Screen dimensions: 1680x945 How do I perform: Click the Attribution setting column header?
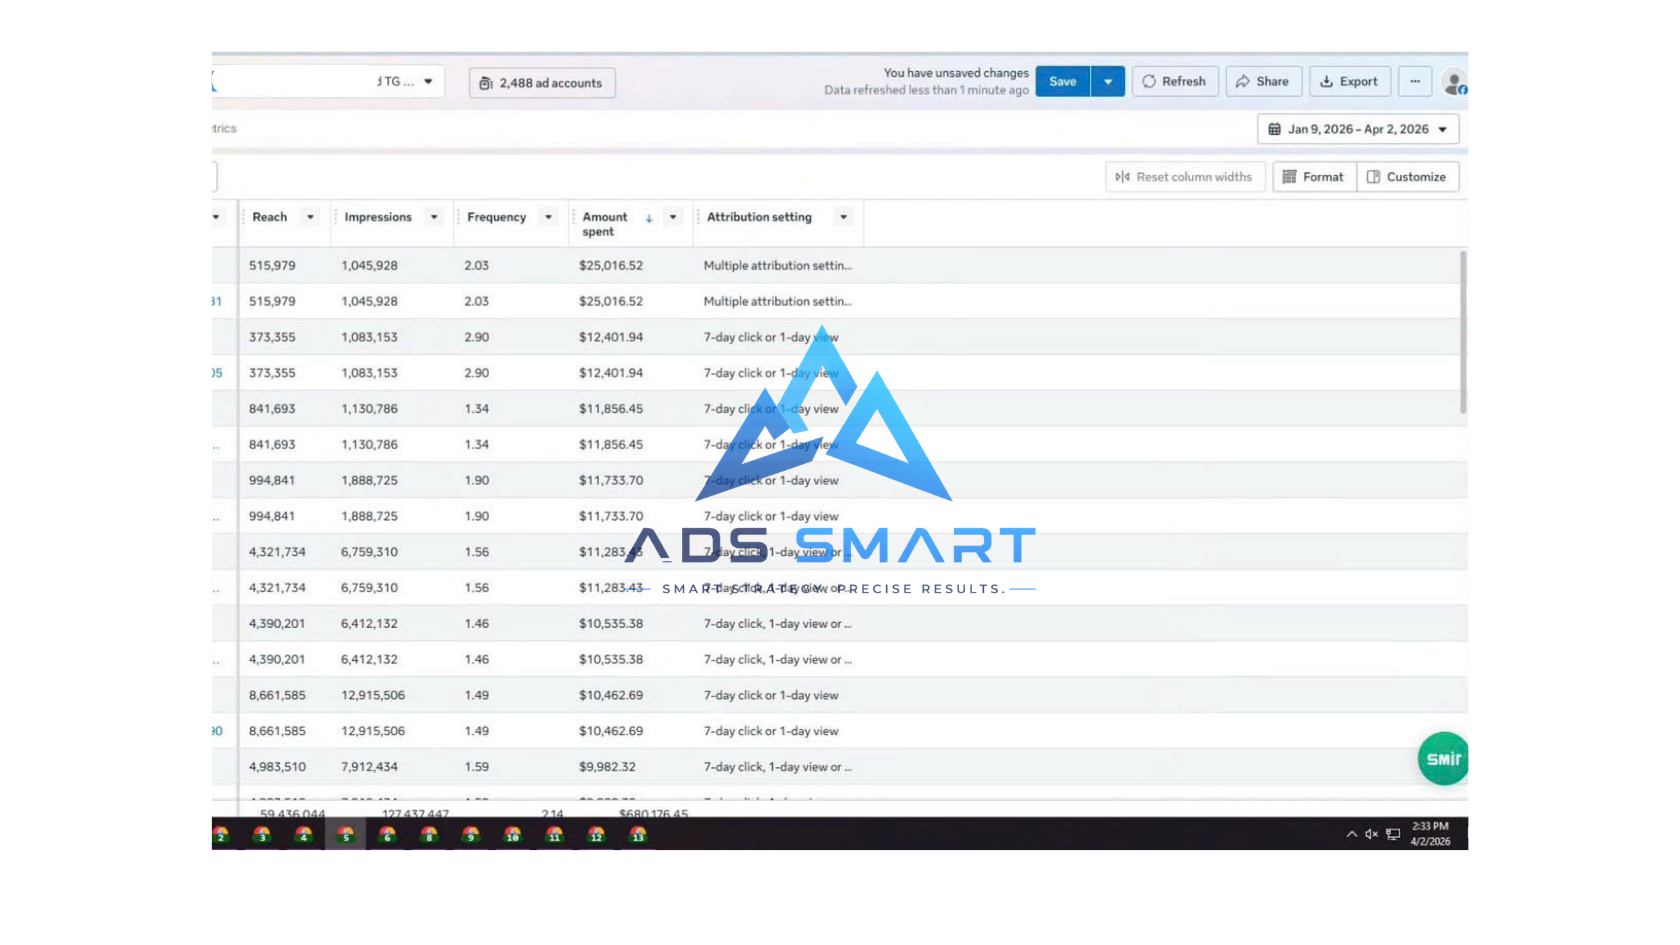pyautogui.click(x=759, y=217)
